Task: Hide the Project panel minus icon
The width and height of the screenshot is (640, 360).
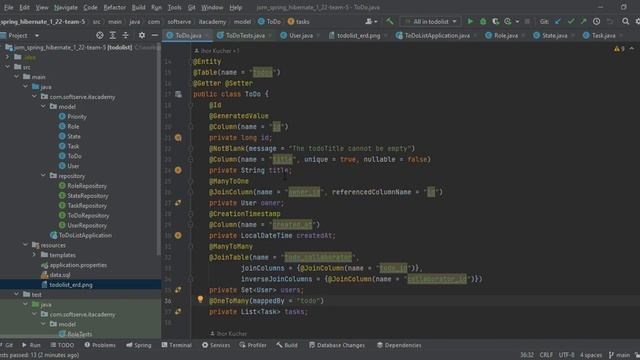Action: click(155, 36)
